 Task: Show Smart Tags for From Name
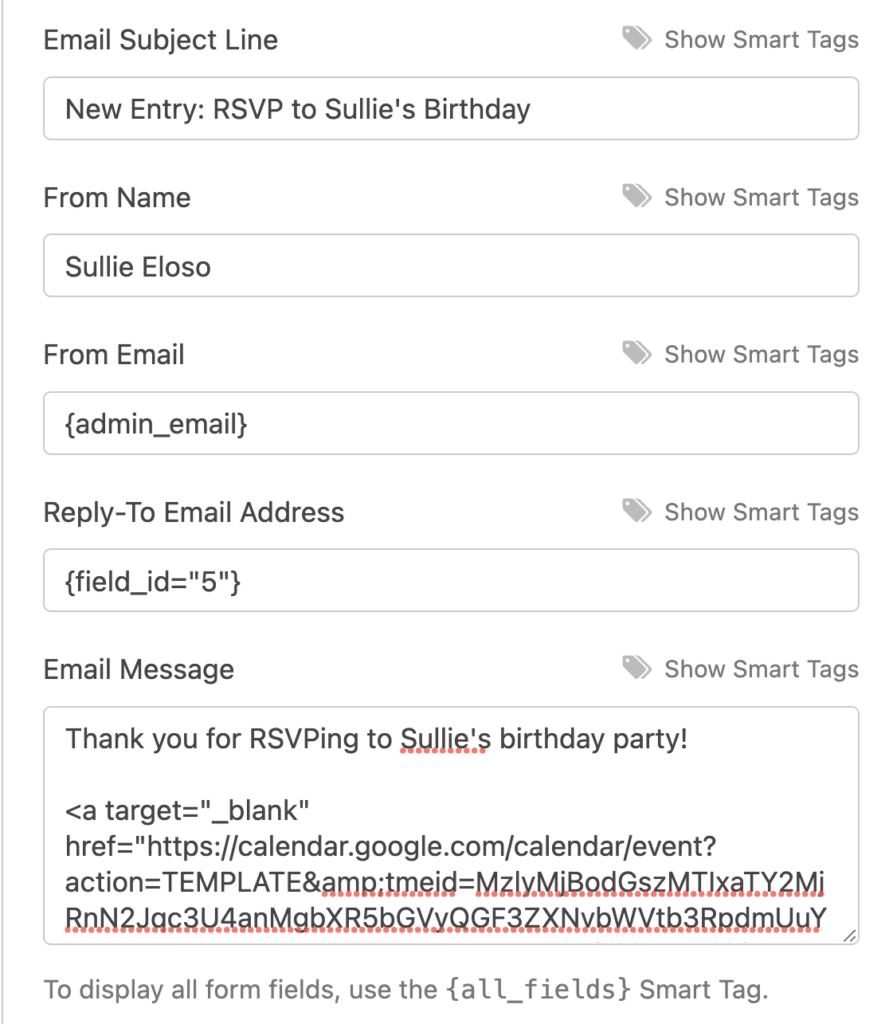[x=761, y=197]
